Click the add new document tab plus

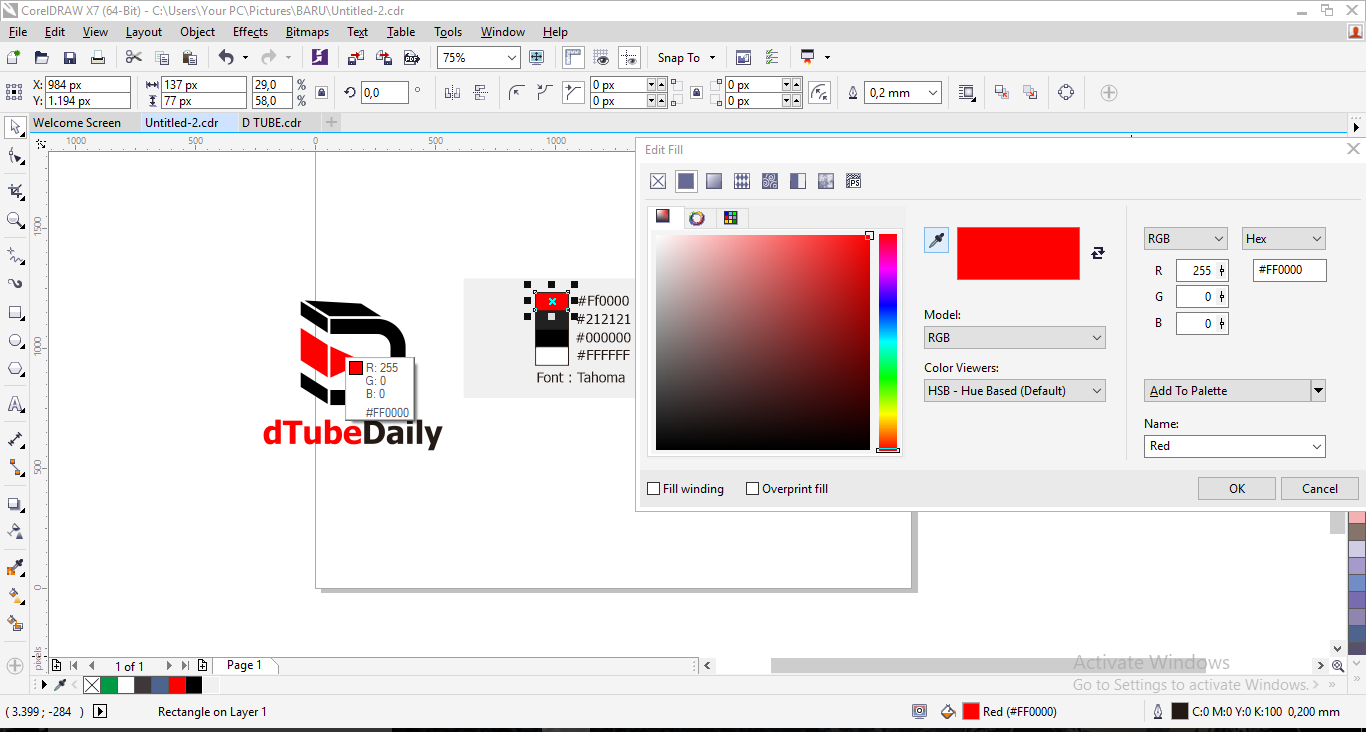(332, 123)
